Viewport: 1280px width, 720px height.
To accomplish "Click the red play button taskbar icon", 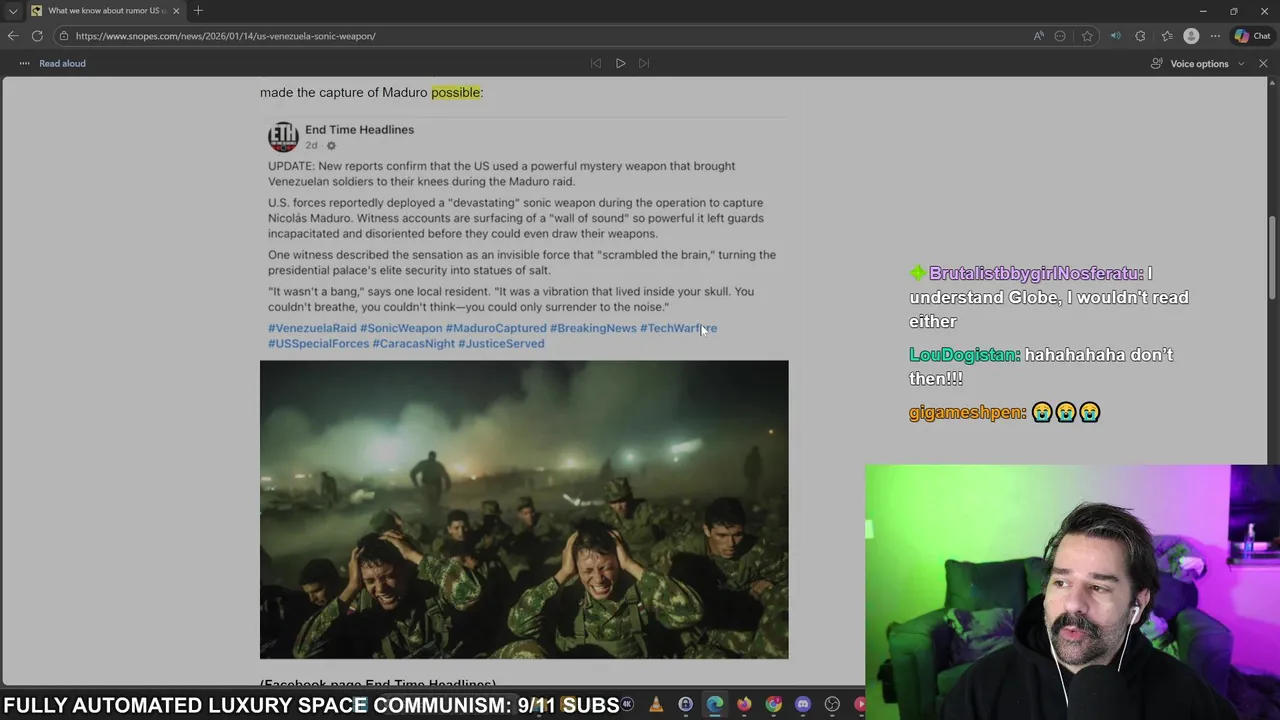I will click(x=860, y=705).
